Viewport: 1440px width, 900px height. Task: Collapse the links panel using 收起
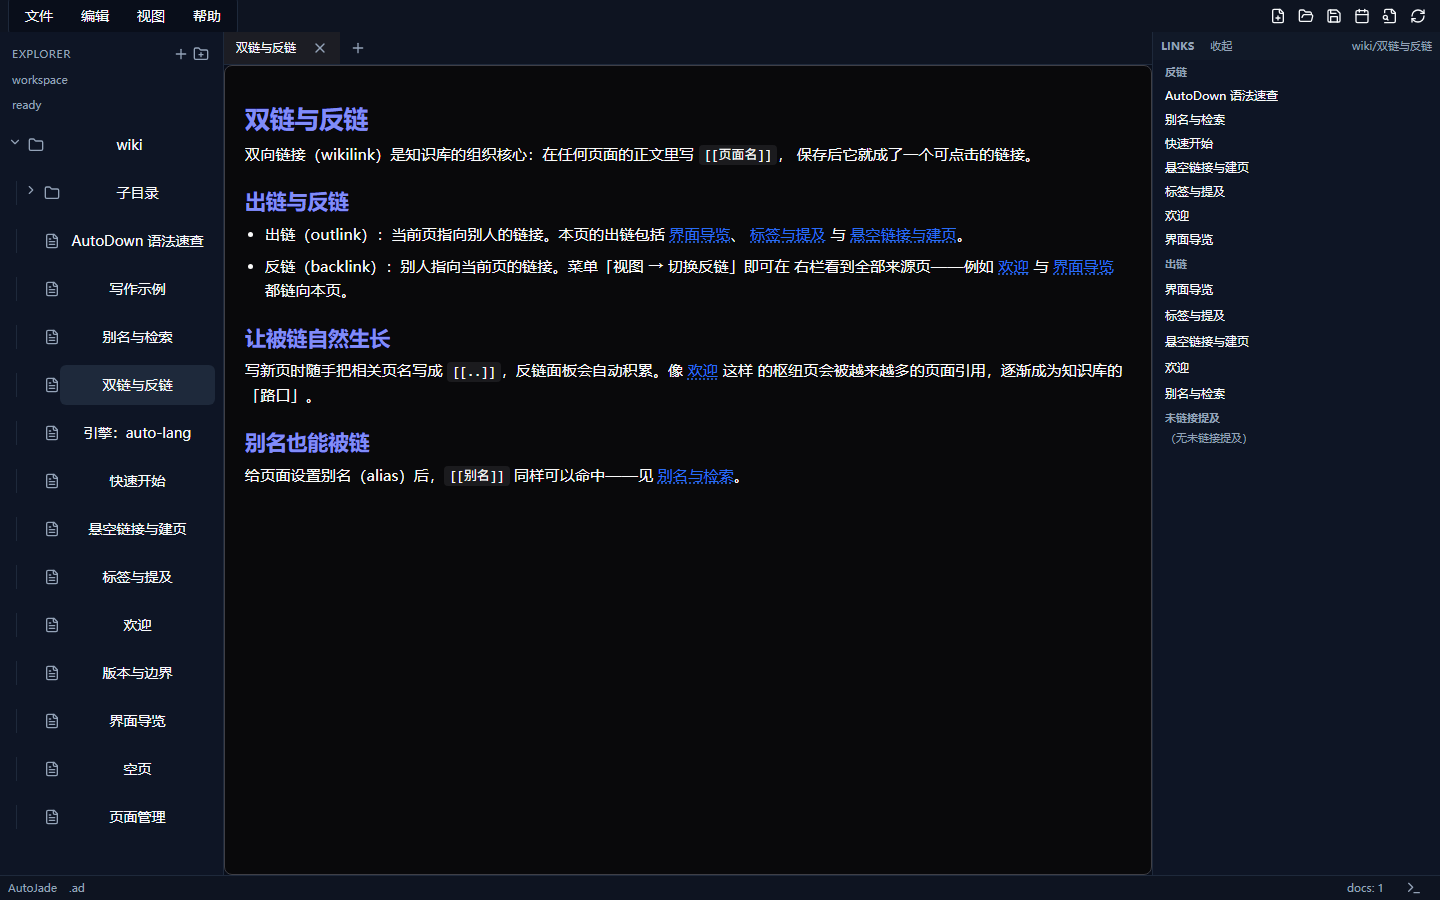pyautogui.click(x=1221, y=46)
